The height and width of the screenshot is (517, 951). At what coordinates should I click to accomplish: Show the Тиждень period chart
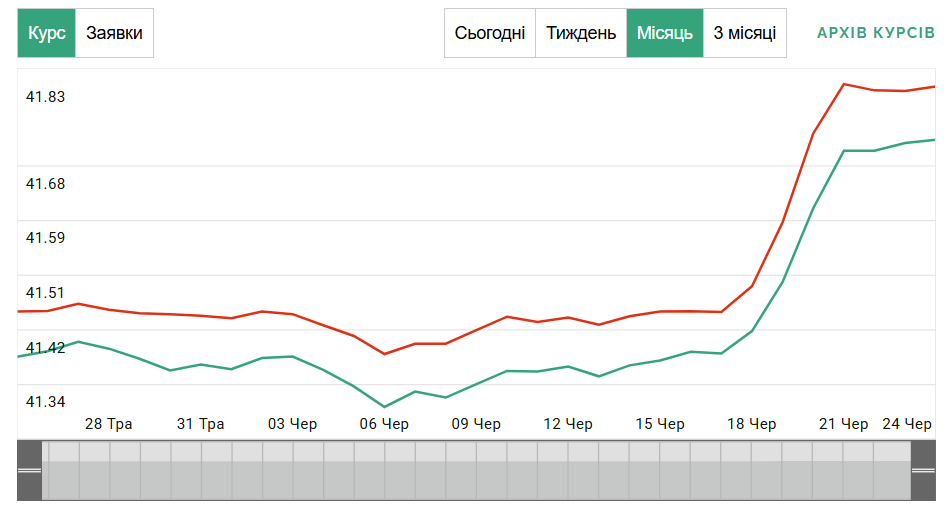click(x=581, y=33)
